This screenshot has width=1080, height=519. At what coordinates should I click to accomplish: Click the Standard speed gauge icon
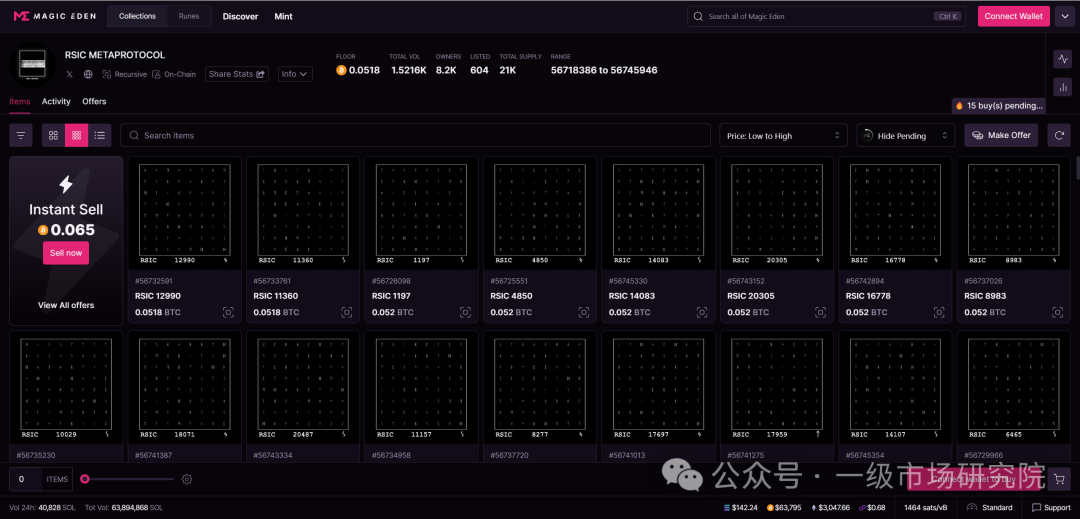(x=973, y=507)
